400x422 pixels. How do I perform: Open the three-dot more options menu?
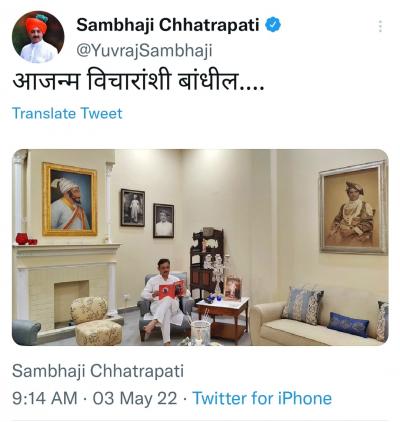point(380,26)
